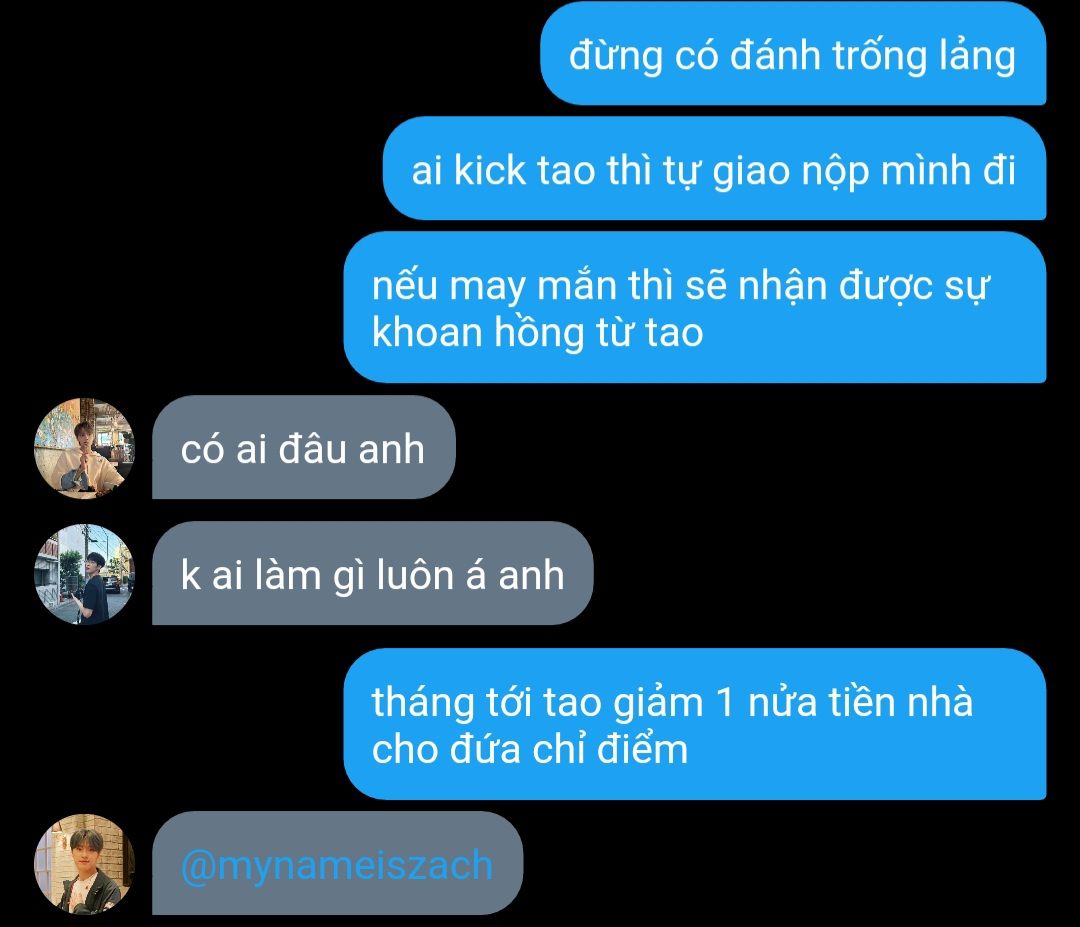The height and width of the screenshot is (927, 1080).
Task: Open the @mynameiszach mention link
Action: 337,865
